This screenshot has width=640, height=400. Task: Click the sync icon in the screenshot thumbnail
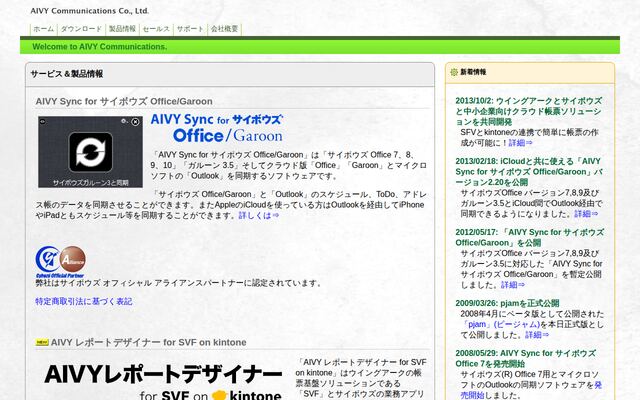(91, 152)
